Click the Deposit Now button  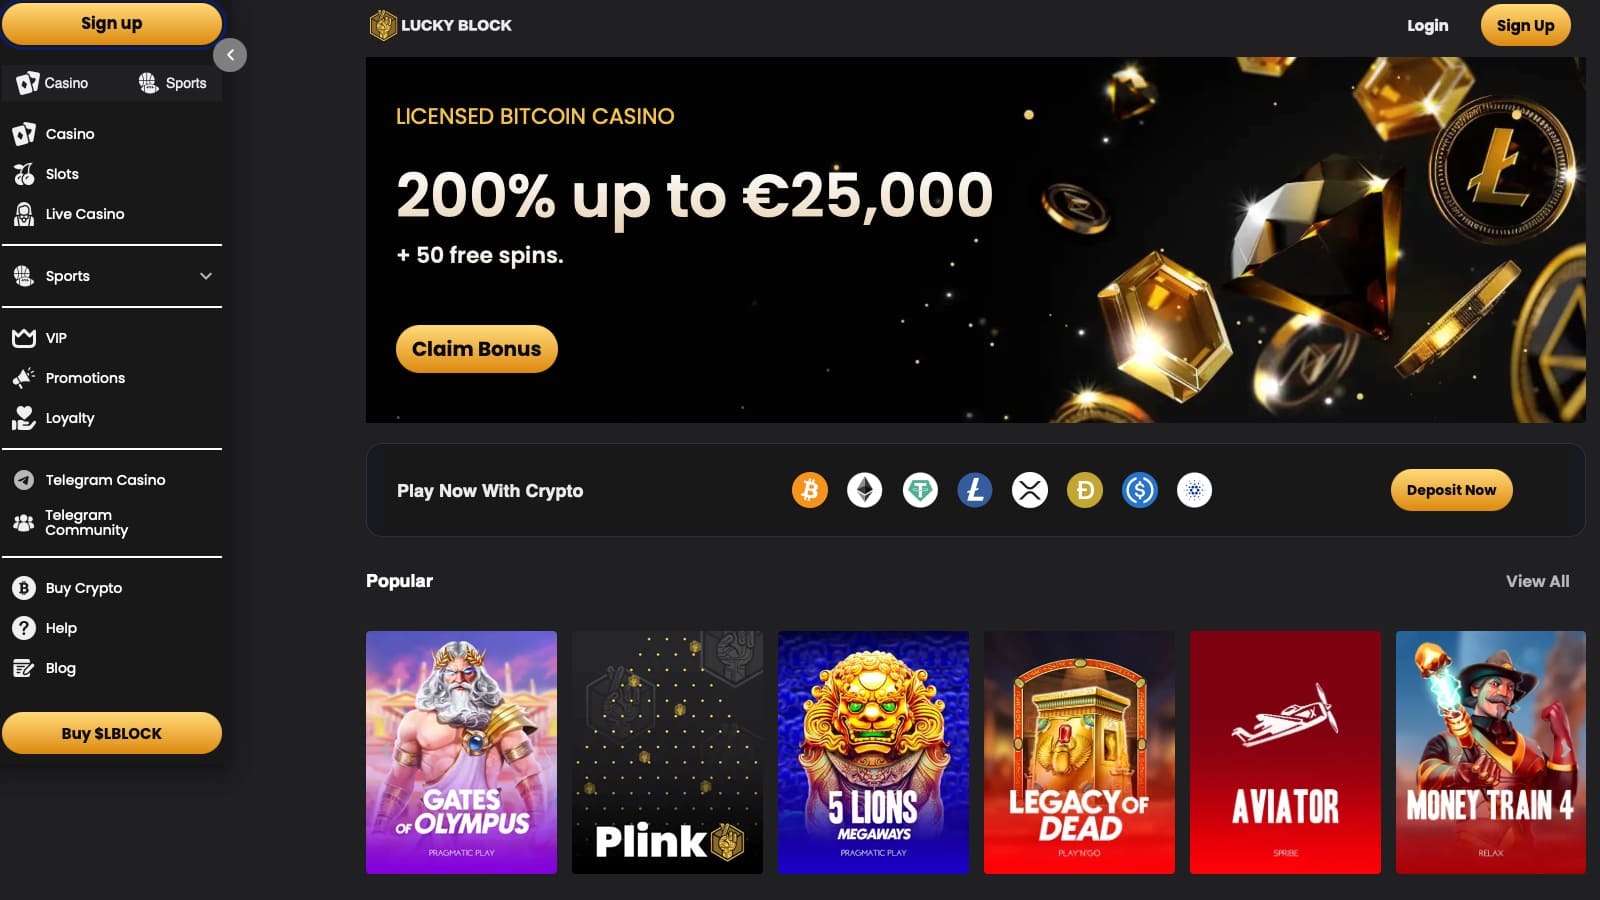pos(1451,490)
